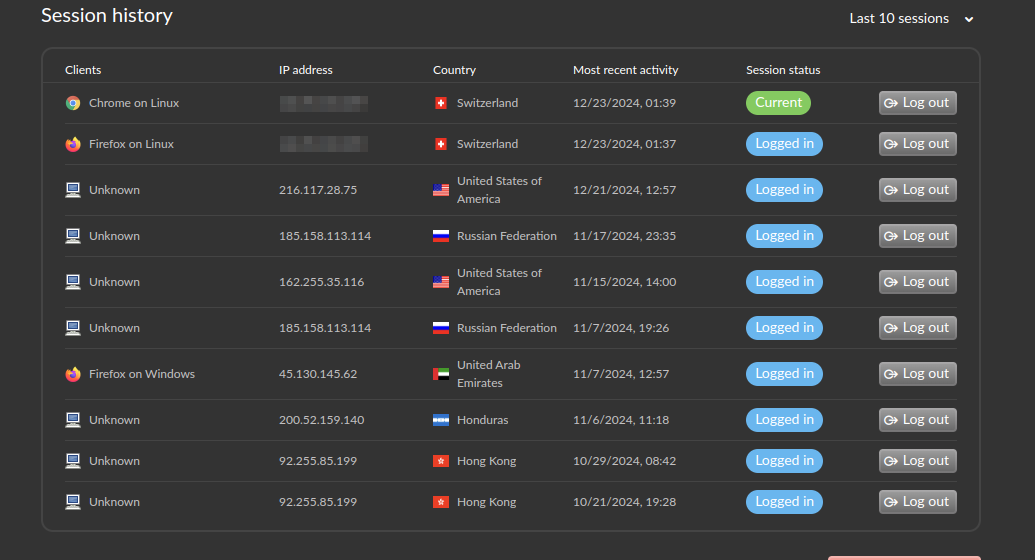The image size is (1035, 560).
Task: Log out the Honduras session
Action: (918, 420)
